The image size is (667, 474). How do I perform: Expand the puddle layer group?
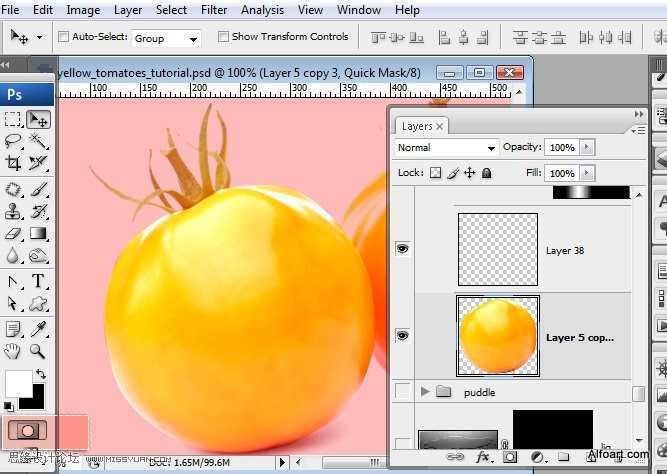[425, 391]
